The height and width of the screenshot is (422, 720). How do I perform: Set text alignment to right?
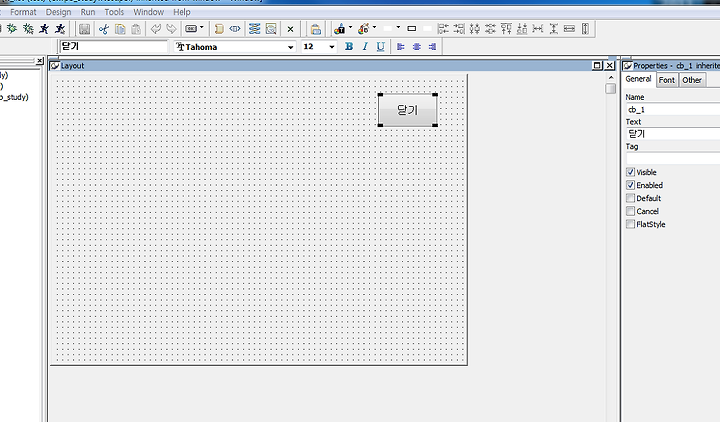coord(432,46)
